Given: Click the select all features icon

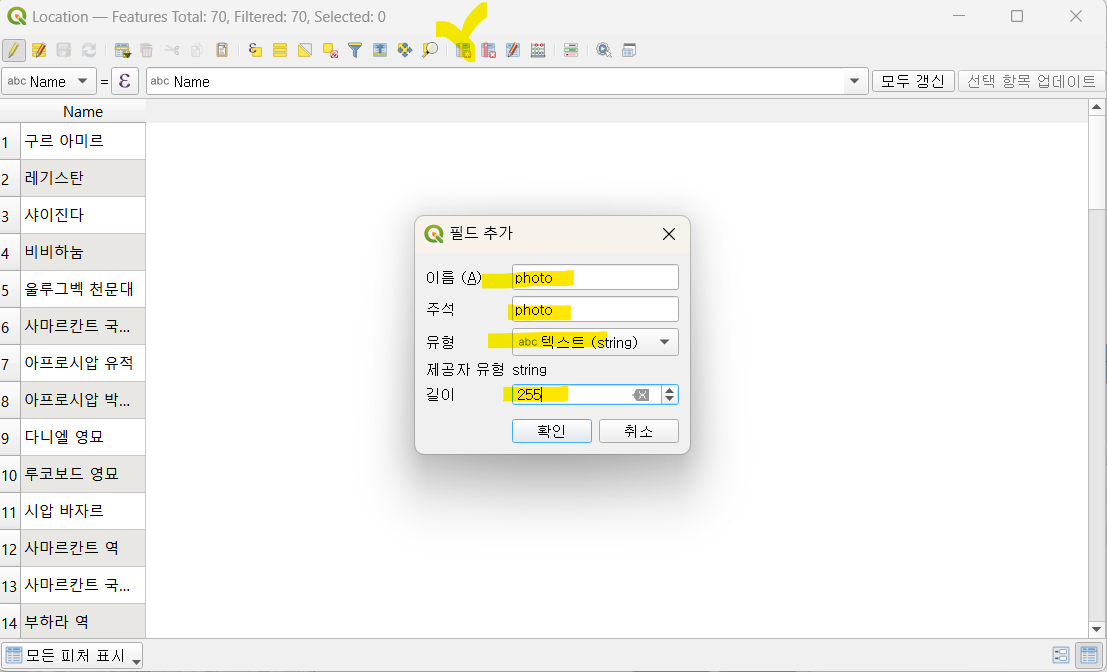Looking at the screenshot, I should pyautogui.click(x=280, y=50).
